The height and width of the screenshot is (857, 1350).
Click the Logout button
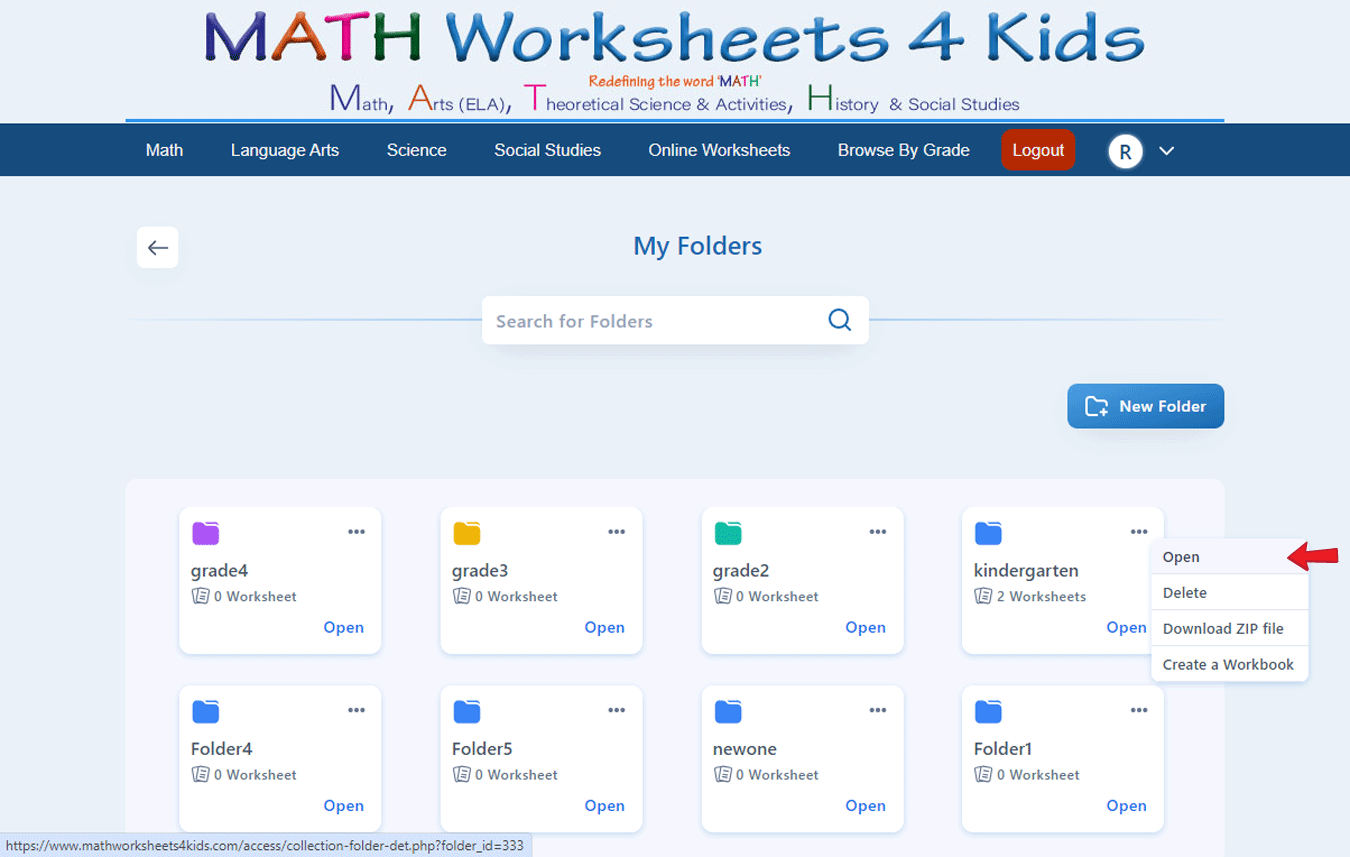click(1038, 150)
